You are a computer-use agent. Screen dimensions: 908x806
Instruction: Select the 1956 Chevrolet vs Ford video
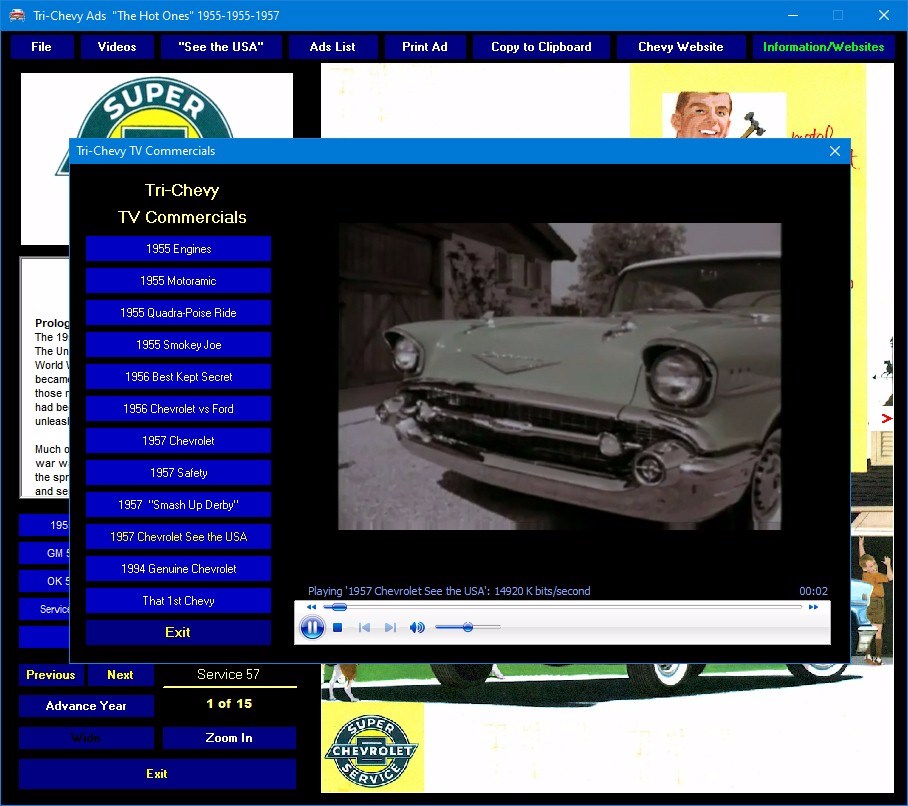point(178,409)
